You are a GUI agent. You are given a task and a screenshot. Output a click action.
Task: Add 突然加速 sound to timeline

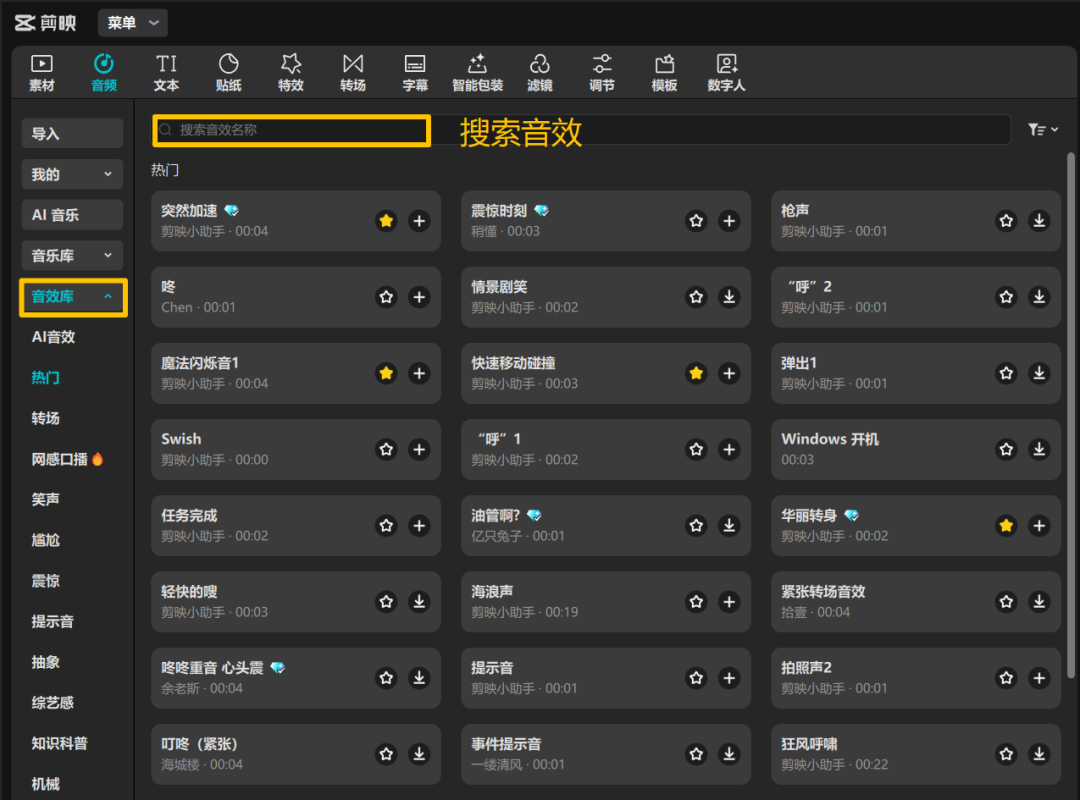point(419,221)
